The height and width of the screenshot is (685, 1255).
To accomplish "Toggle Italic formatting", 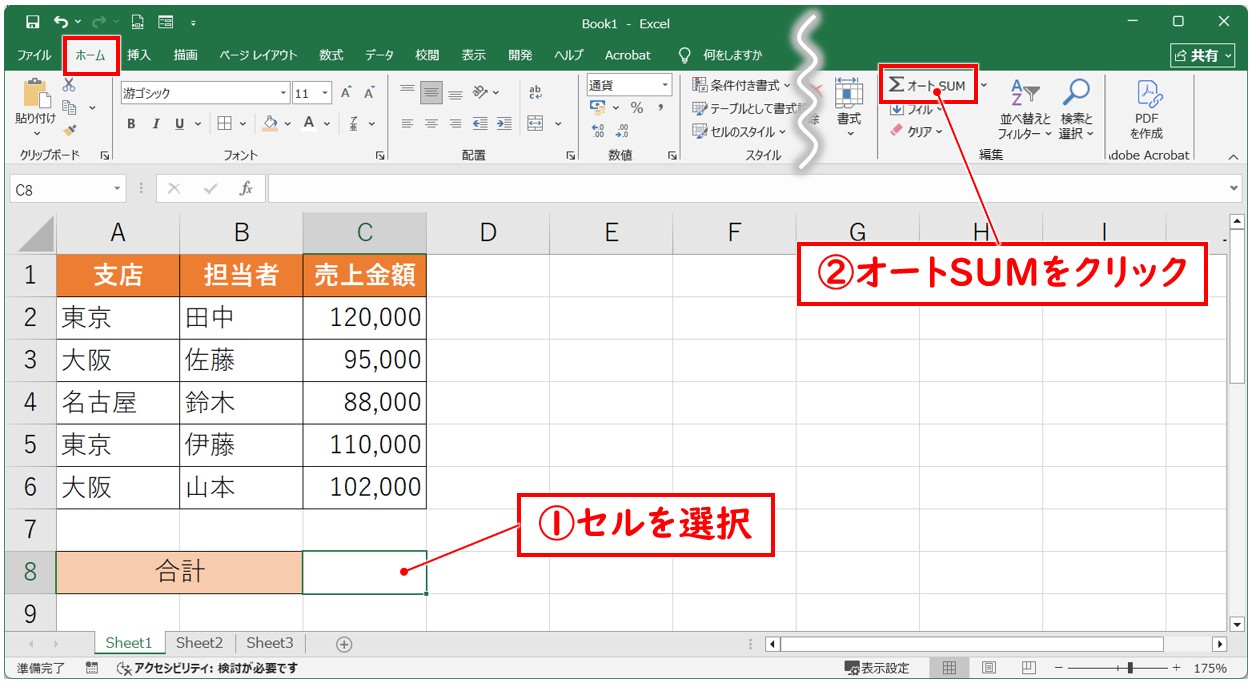I will [x=155, y=124].
